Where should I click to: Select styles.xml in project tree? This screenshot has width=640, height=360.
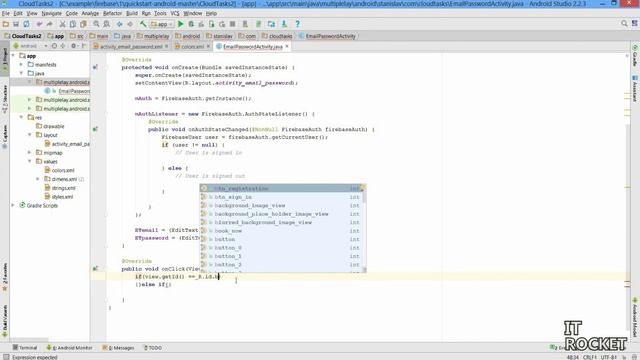(x=62, y=197)
